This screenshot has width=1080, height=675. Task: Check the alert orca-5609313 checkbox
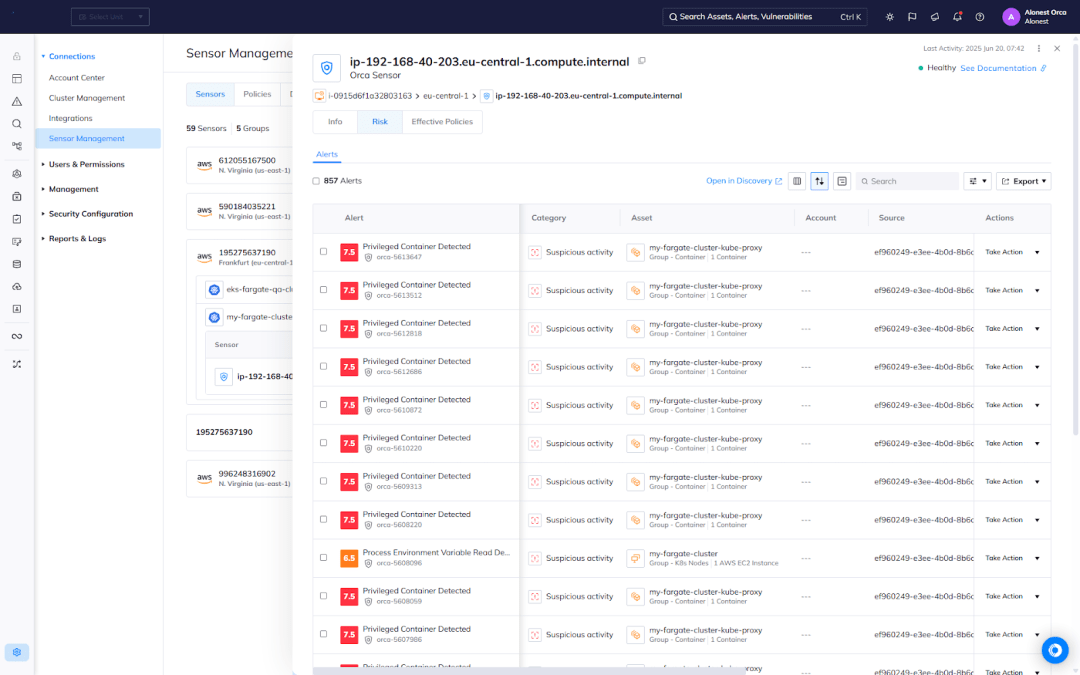(323, 481)
